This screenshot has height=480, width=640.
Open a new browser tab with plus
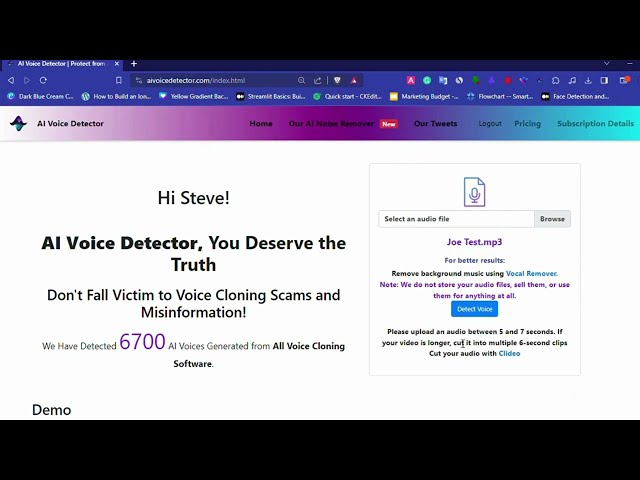click(x=134, y=64)
